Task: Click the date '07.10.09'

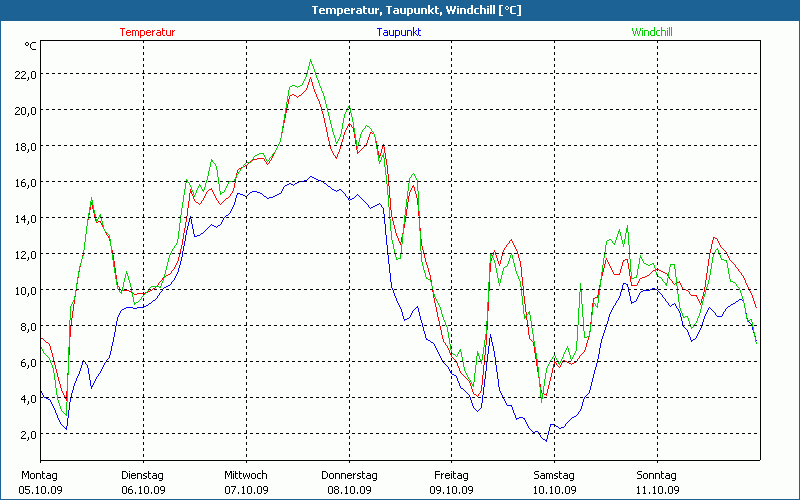Action: 246,490
